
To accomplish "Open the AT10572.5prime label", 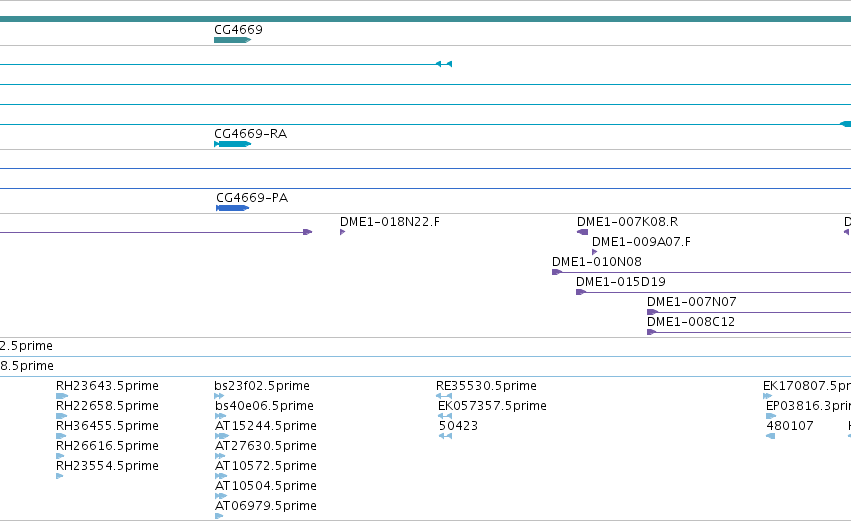I will [266, 466].
